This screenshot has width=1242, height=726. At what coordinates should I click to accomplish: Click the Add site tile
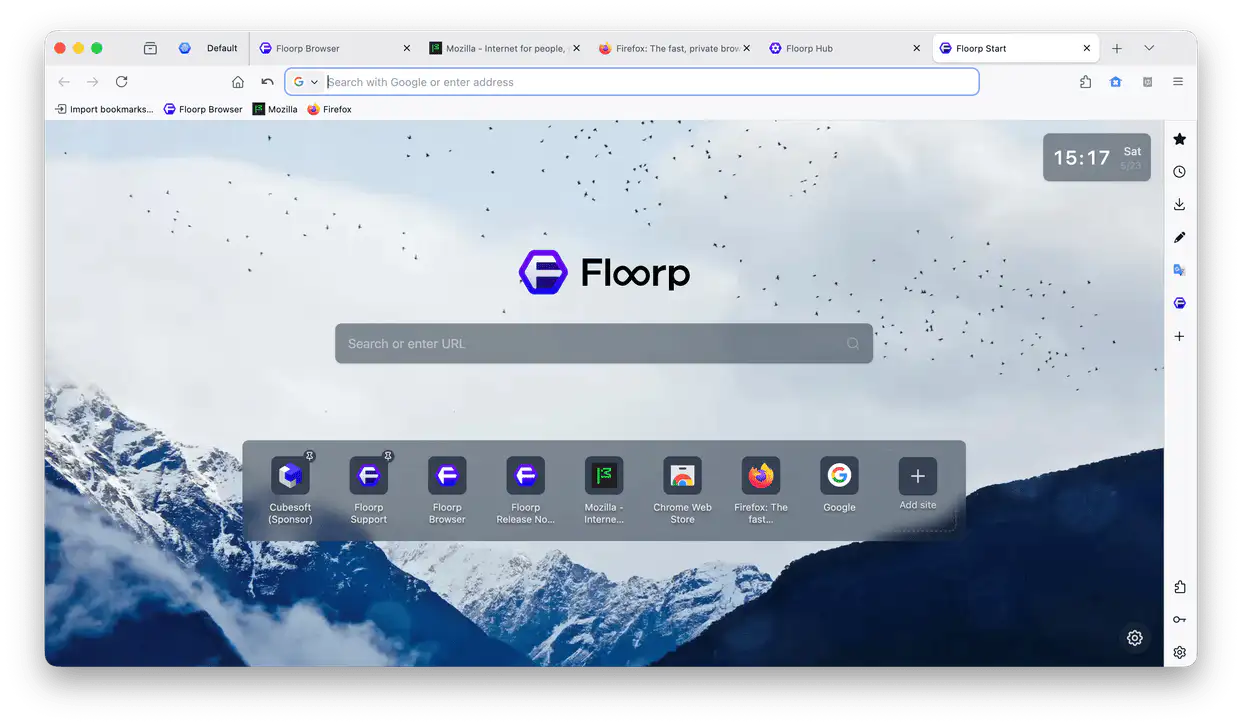coord(918,485)
